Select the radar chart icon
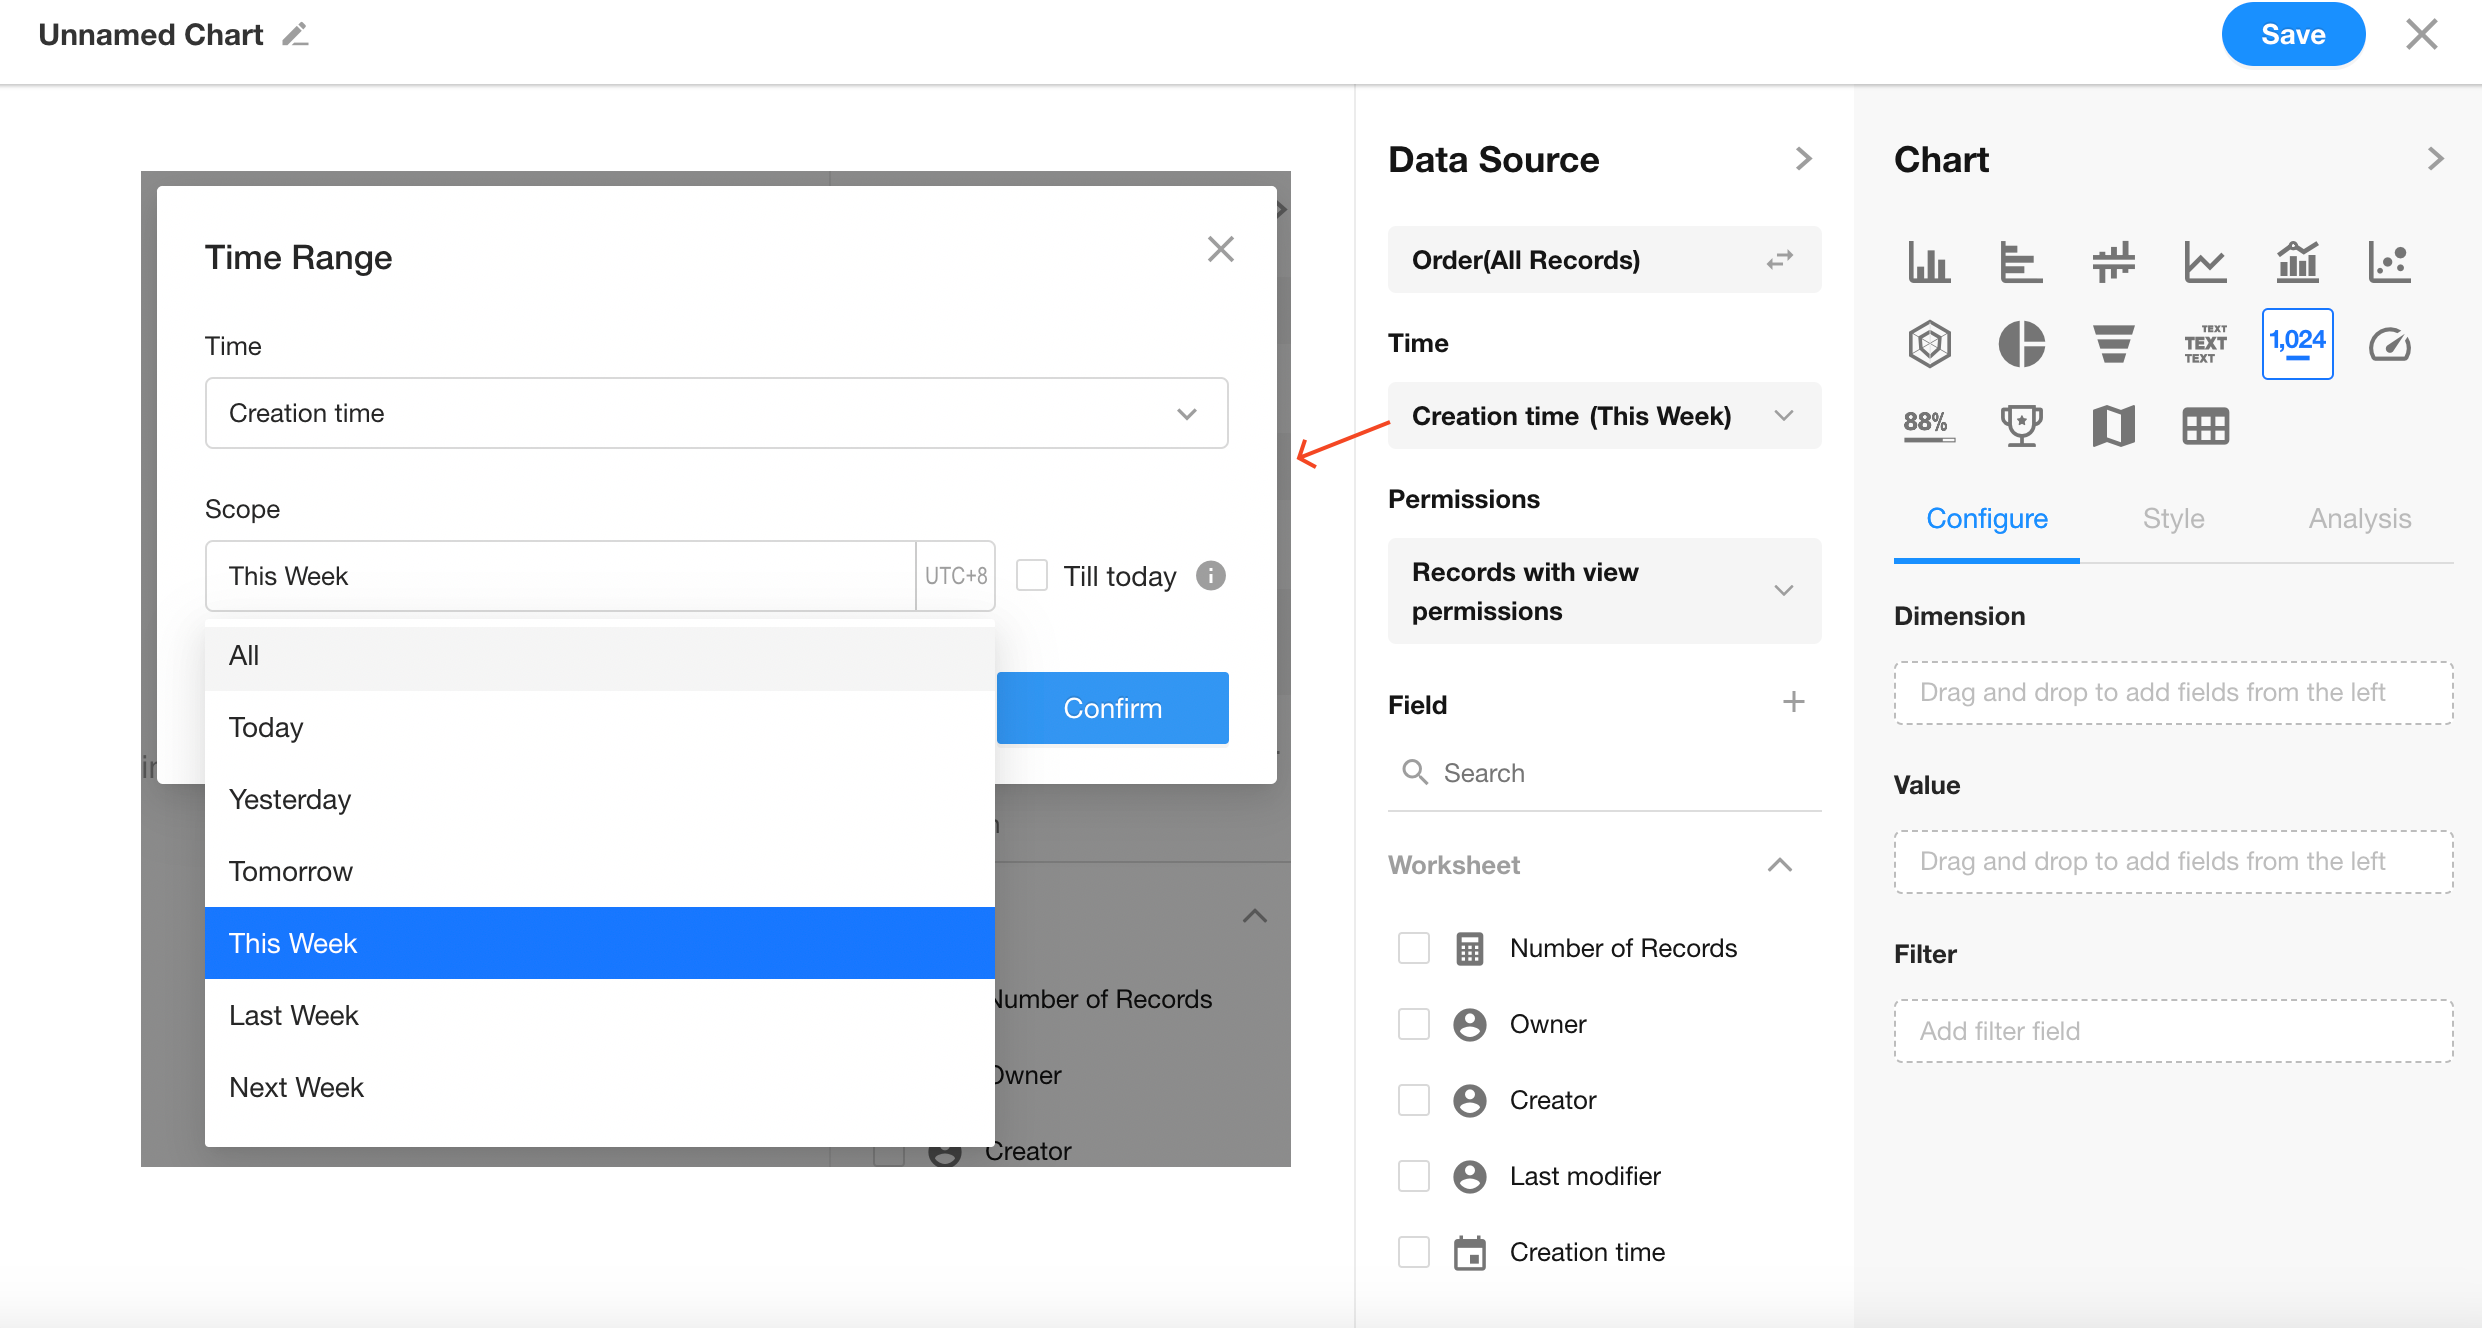 [1929, 345]
